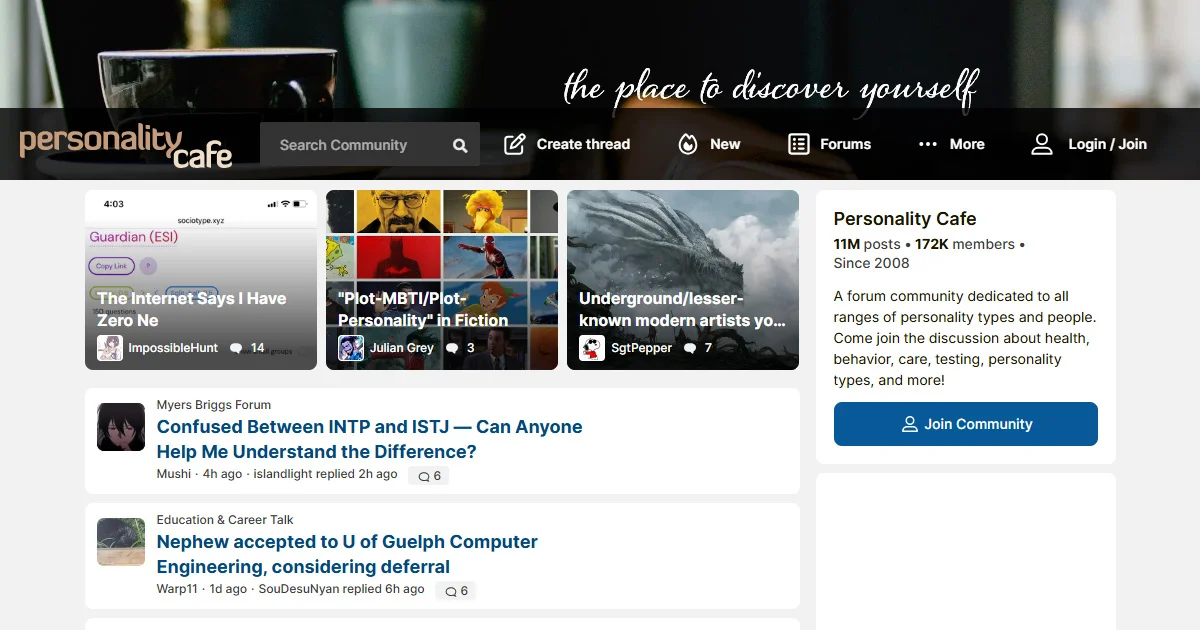Open the Education & Career Talk link
1200x630 pixels.
[x=225, y=520]
